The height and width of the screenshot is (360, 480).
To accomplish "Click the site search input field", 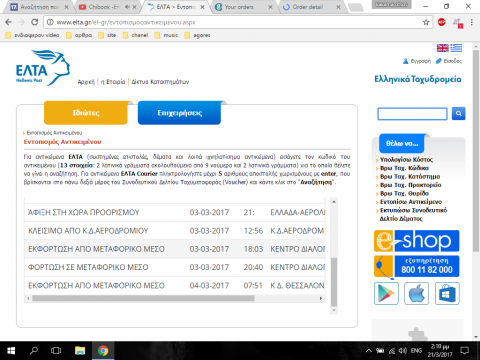I will [412, 114].
